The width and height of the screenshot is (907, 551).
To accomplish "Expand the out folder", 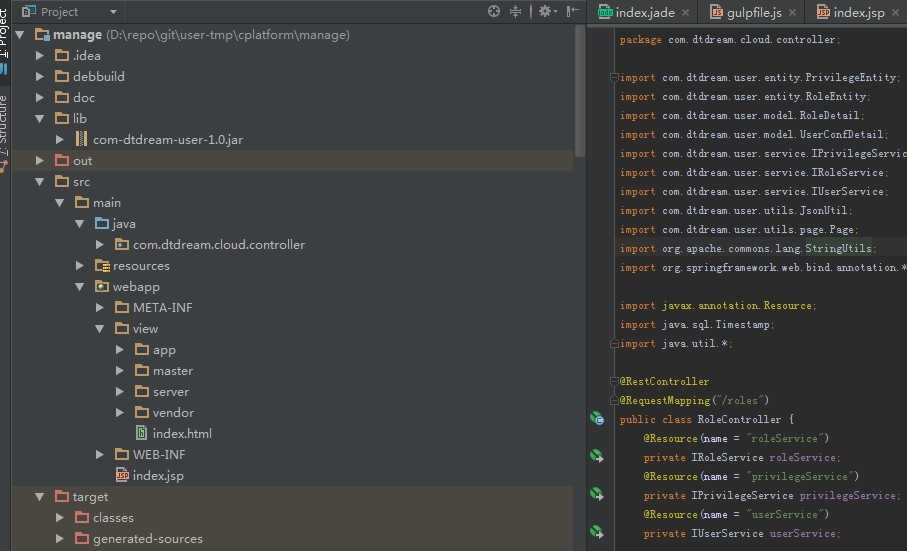I will 39,161.
